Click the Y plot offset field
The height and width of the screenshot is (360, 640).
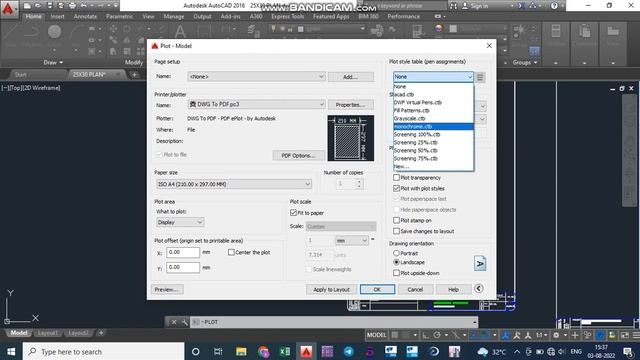click(183, 267)
